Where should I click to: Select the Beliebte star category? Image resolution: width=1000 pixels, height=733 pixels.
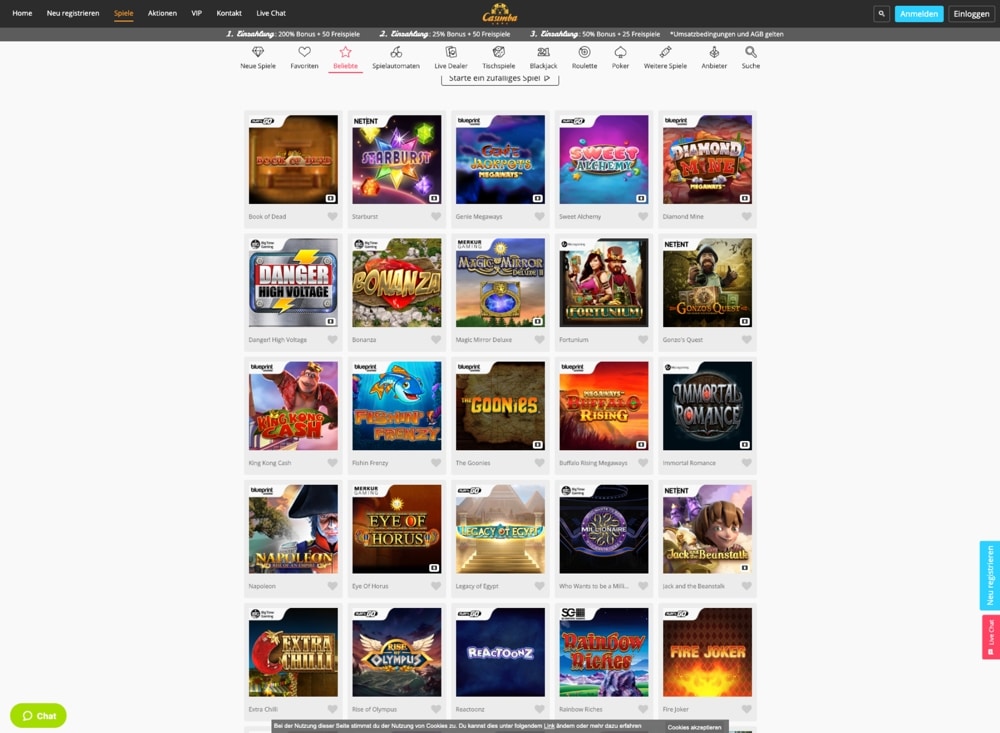tap(345, 57)
